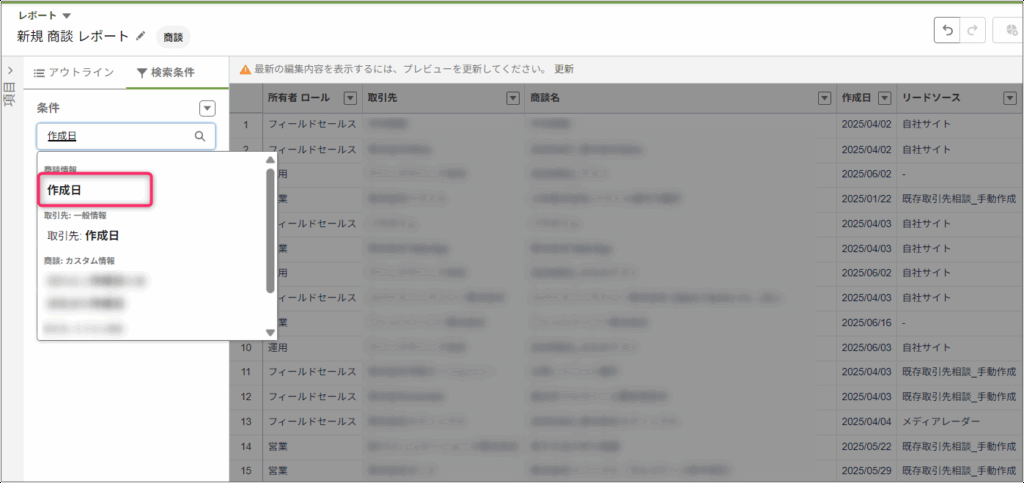The width and height of the screenshot is (1024, 483).
Task: Open the 作成日 column menu arrow
Action: (x=884, y=98)
